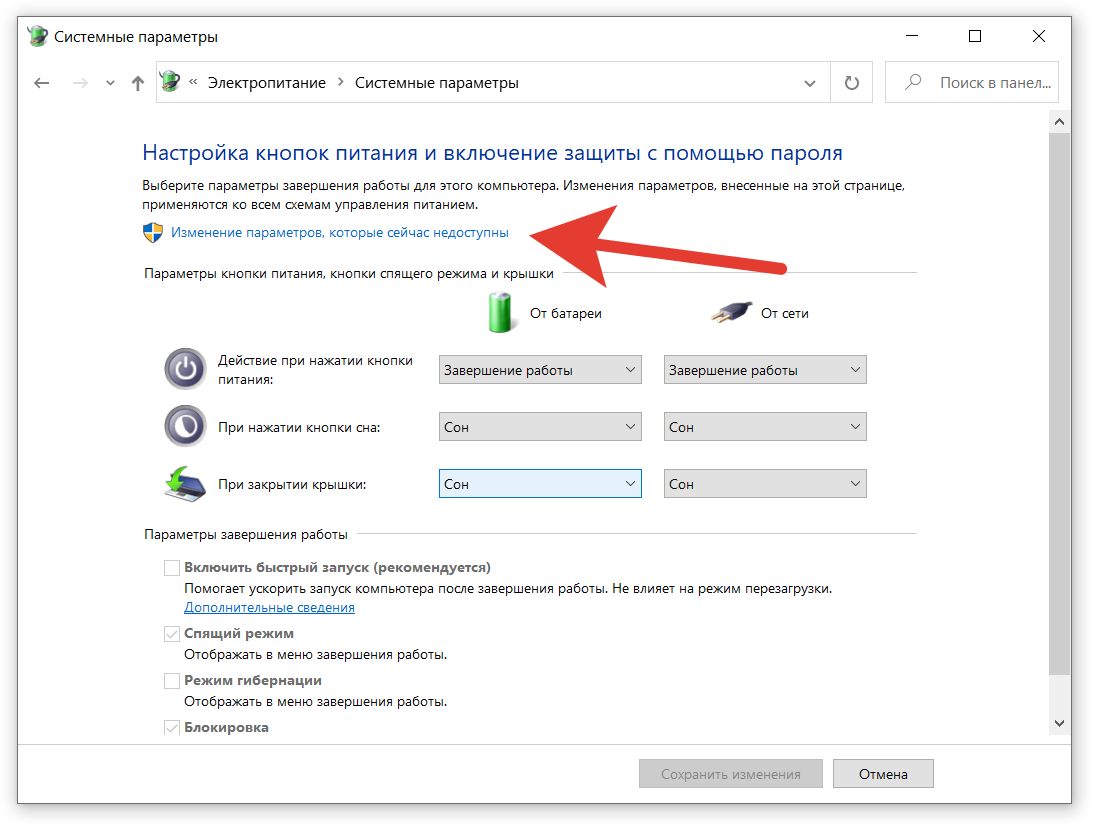Image resolution: width=1093 pixels, height=826 pixels.
Task: Toggle the Режим гибернации checkbox
Action: 171,681
